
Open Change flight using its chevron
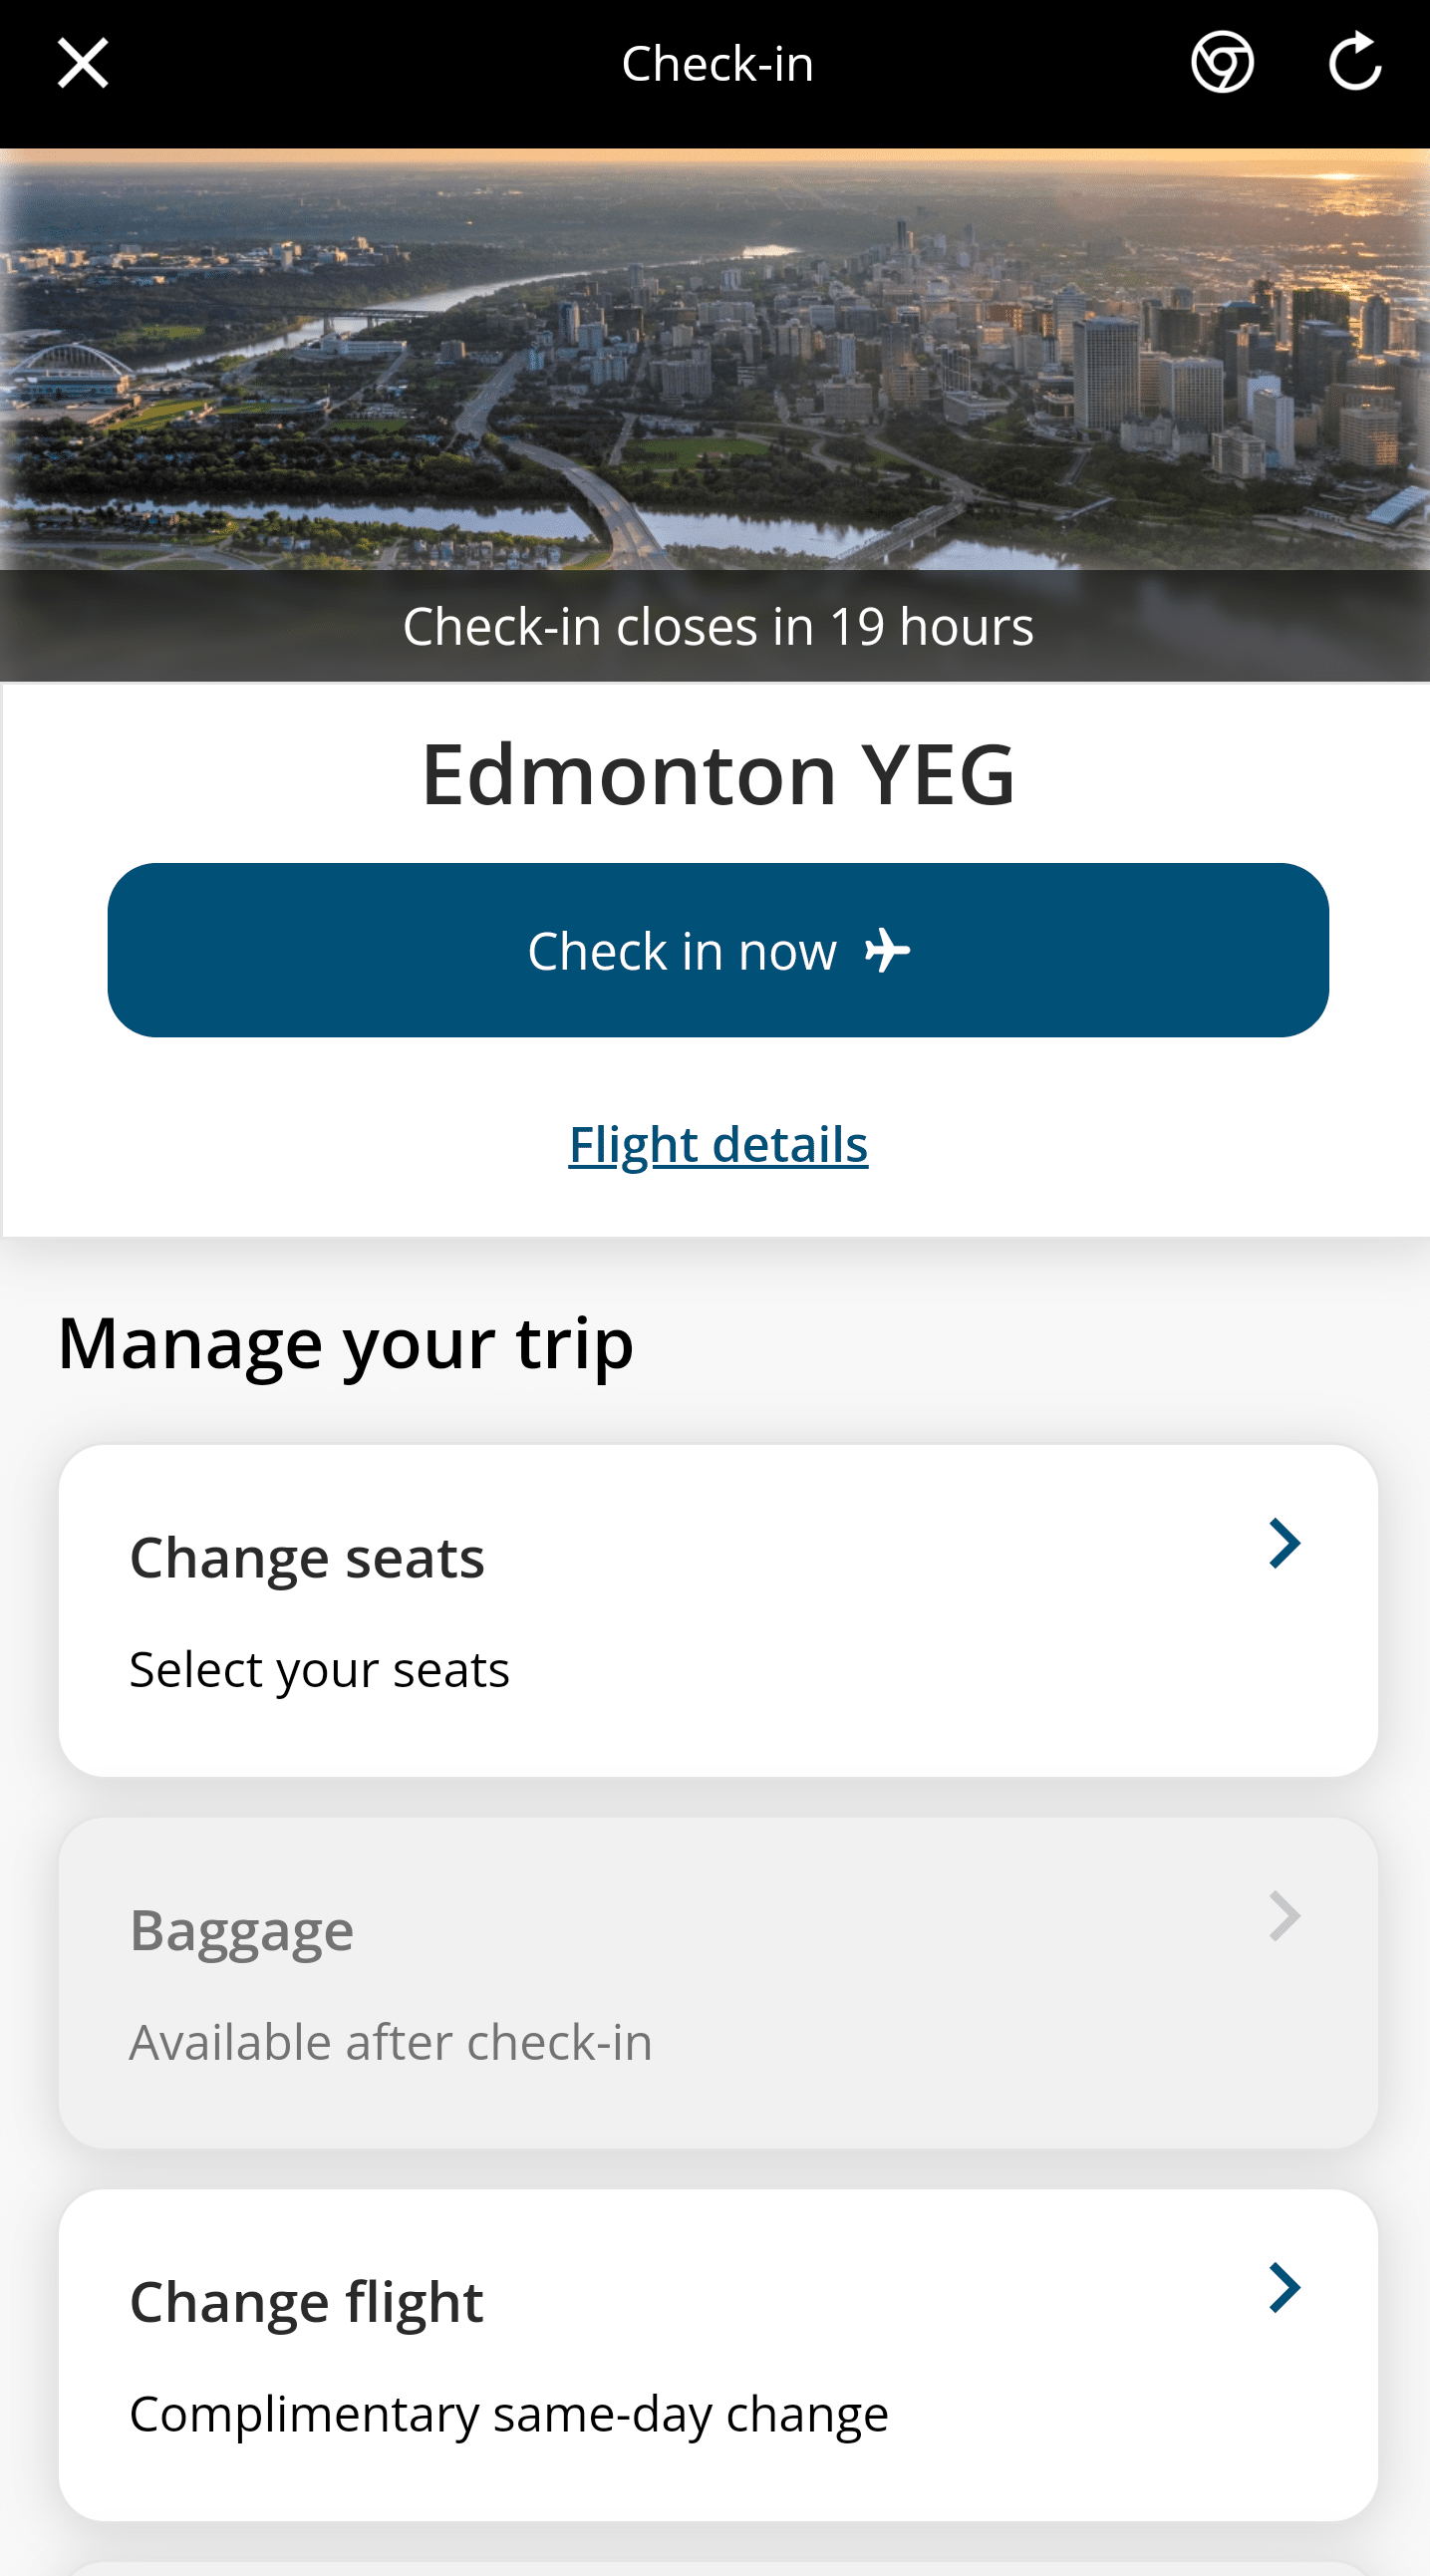coord(1284,2288)
